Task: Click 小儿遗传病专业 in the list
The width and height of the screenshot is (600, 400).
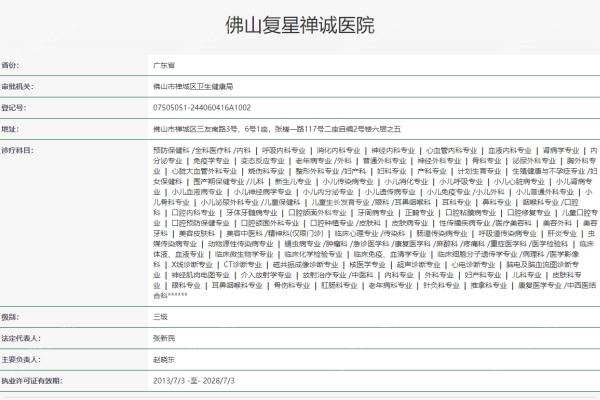Action: pos(390,192)
